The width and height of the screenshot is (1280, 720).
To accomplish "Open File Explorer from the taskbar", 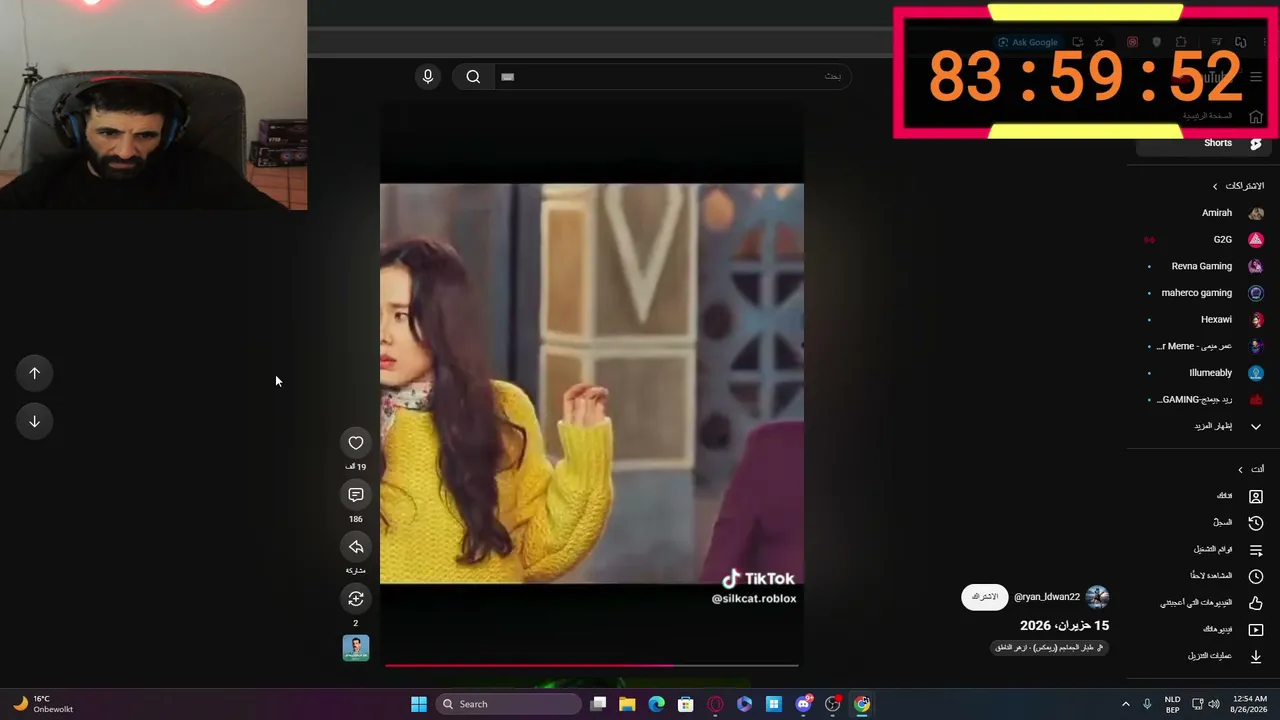I will pyautogui.click(x=627, y=704).
